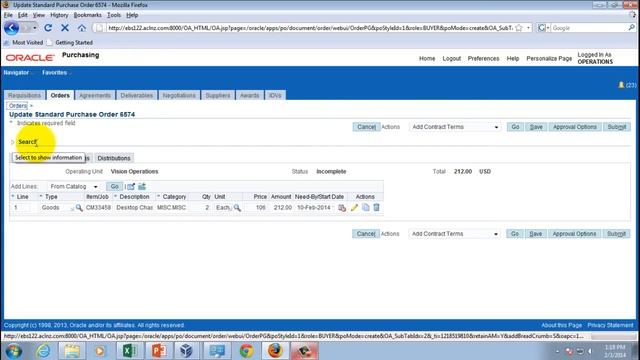Screen dimensions: 640x360
Task: Duplicate line 1 with the copy icon
Action: coord(365,207)
